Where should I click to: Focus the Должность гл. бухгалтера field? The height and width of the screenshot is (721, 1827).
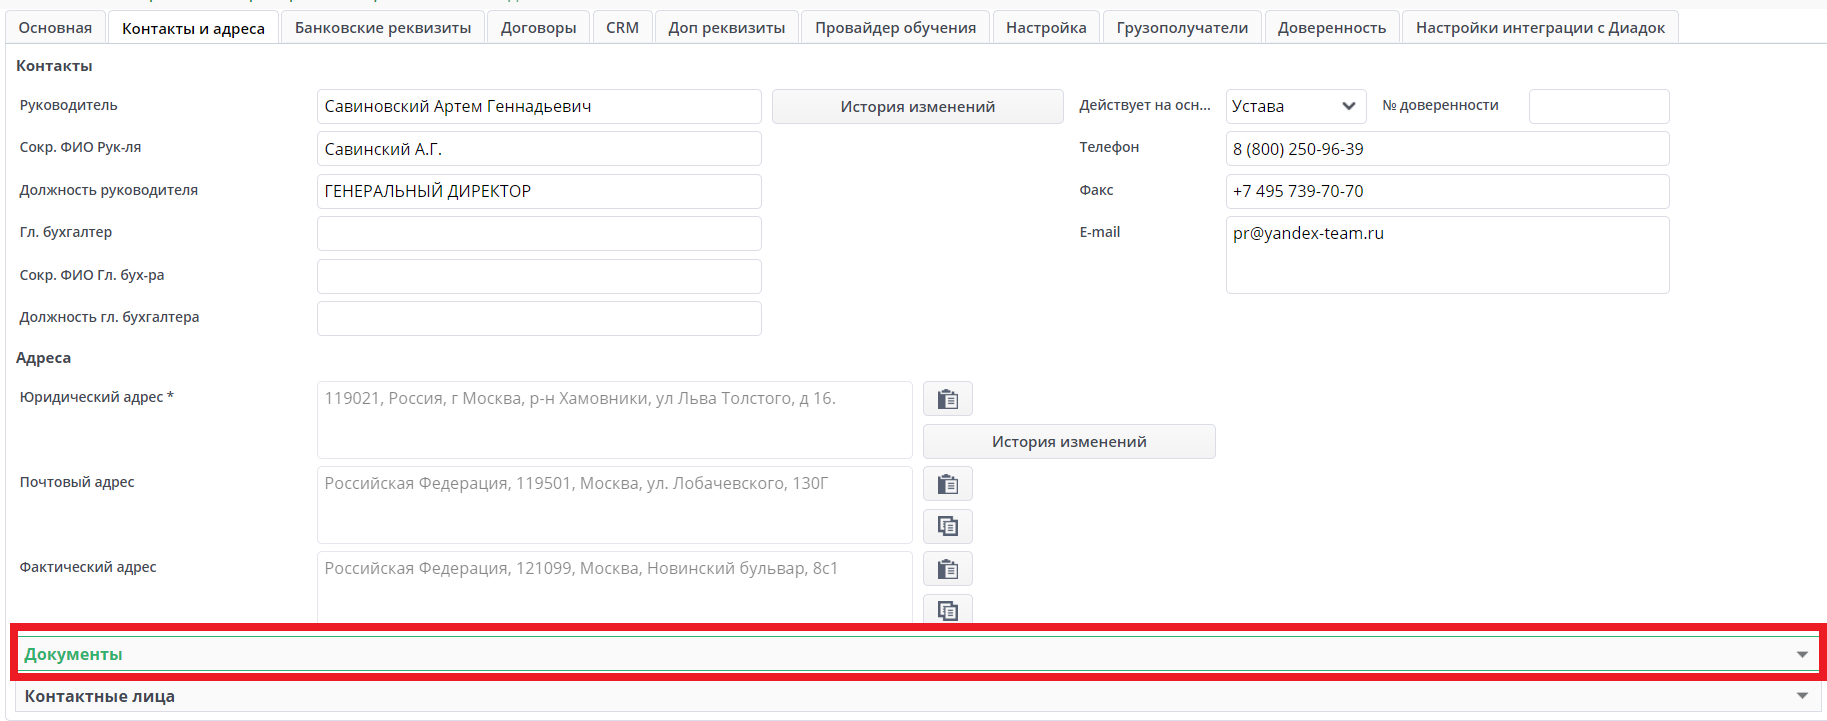[x=539, y=318]
